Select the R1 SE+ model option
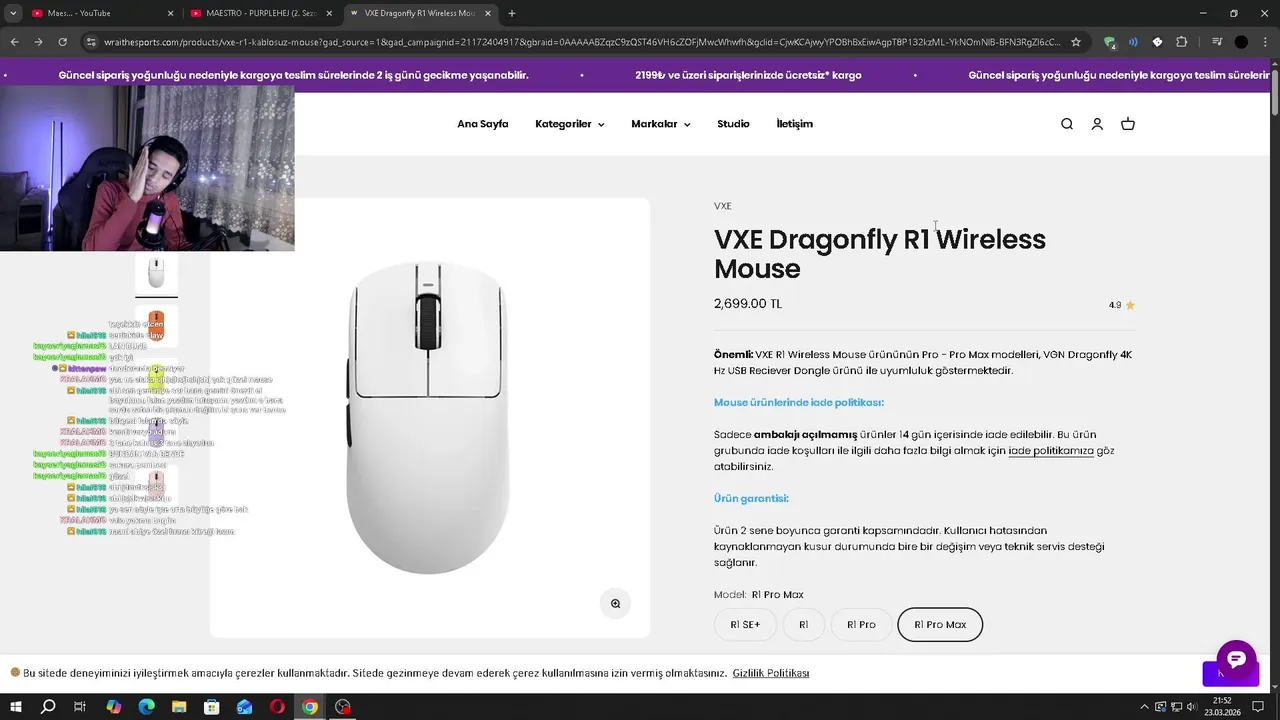 (x=745, y=625)
